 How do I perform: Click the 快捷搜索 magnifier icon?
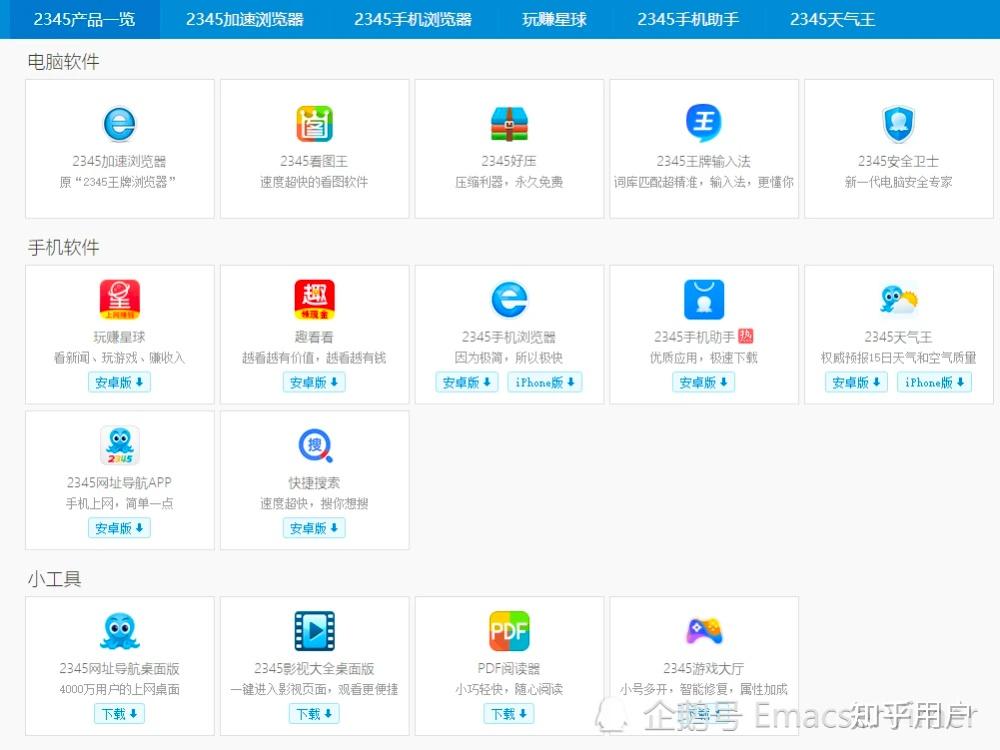click(316, 445)
